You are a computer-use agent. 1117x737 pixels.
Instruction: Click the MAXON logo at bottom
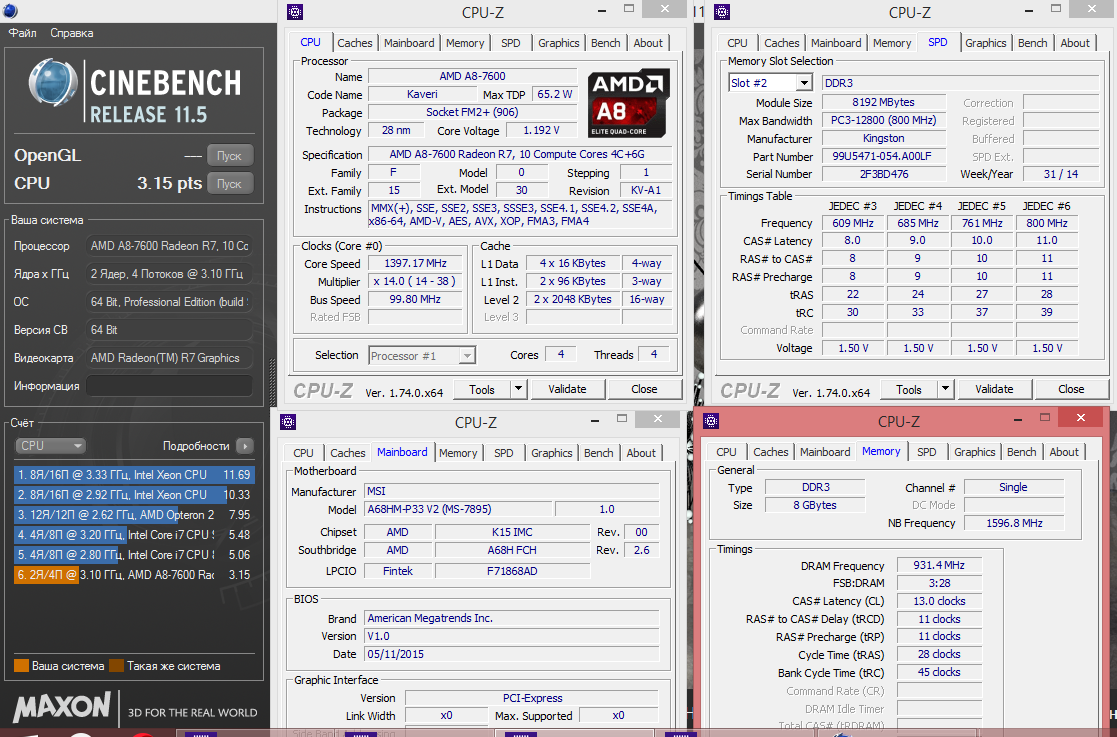[62, 708]
